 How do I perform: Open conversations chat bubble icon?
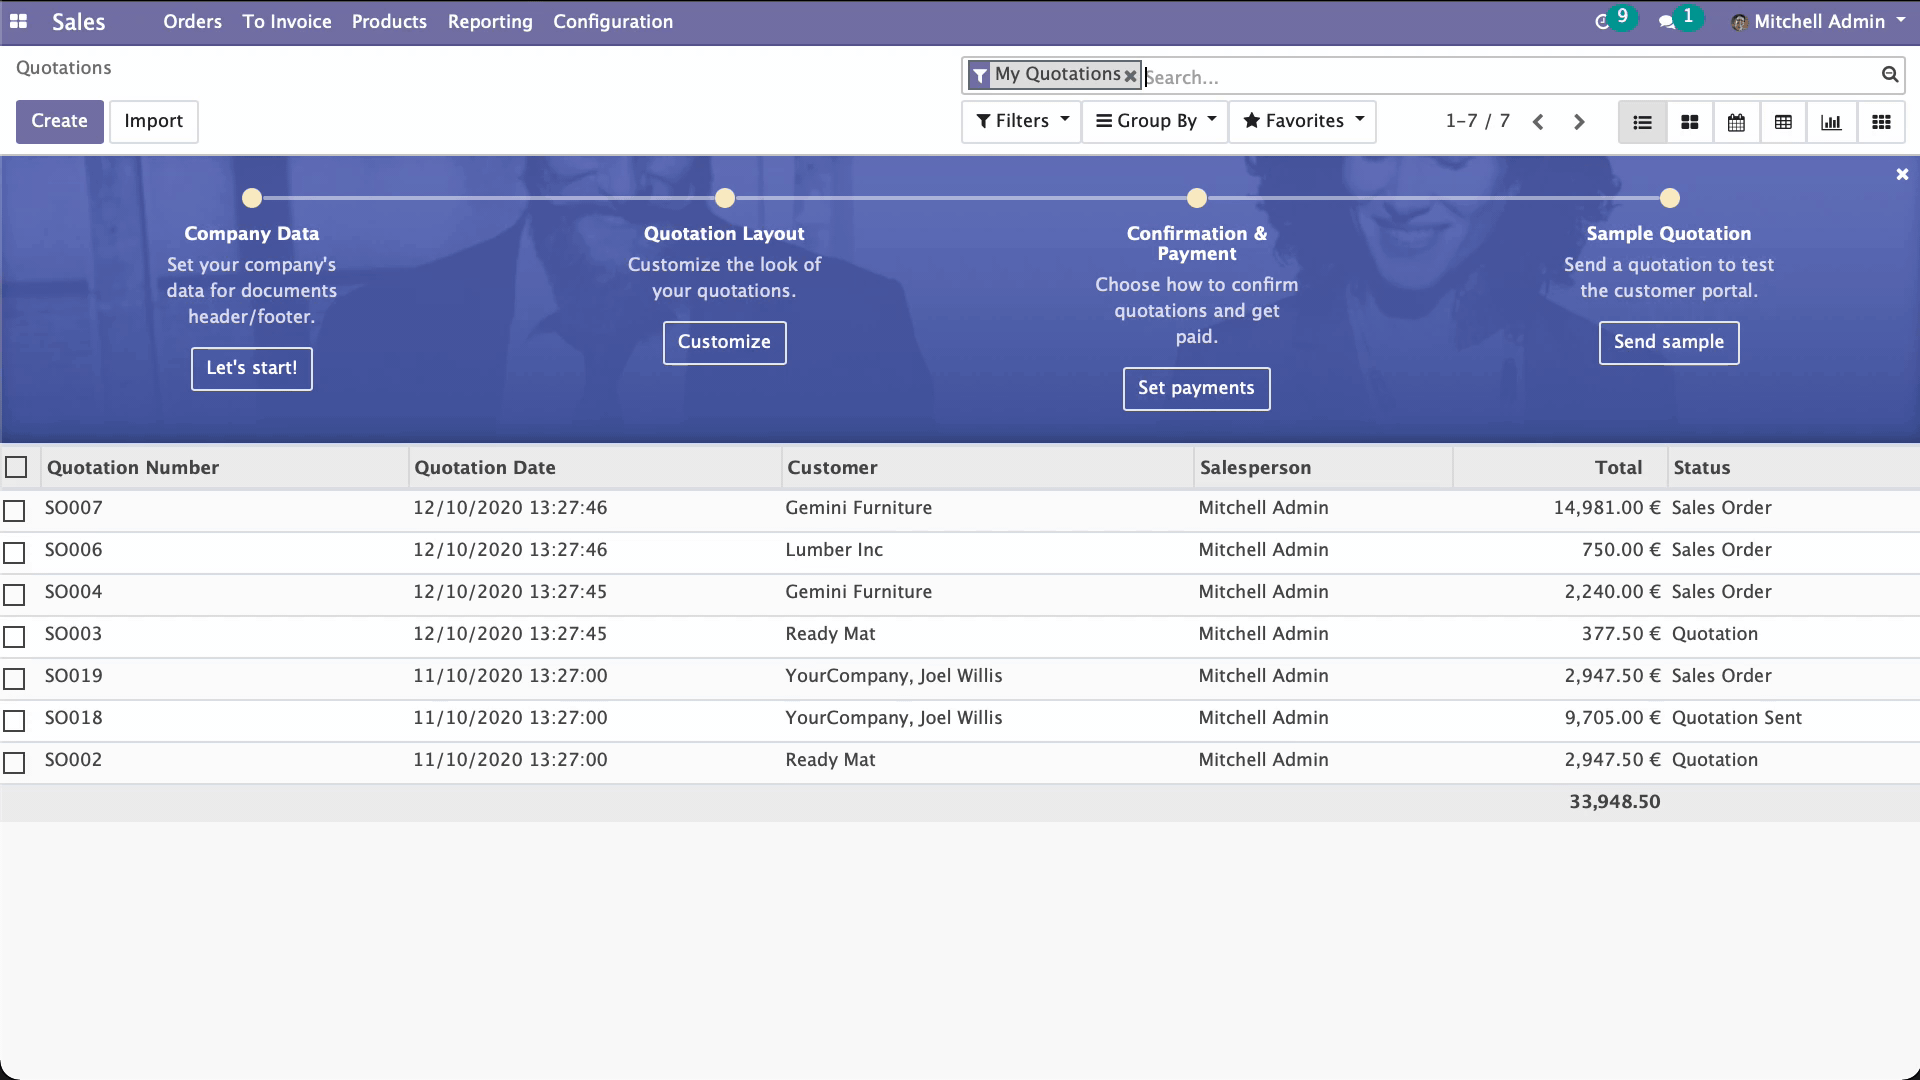[1666, 21]
